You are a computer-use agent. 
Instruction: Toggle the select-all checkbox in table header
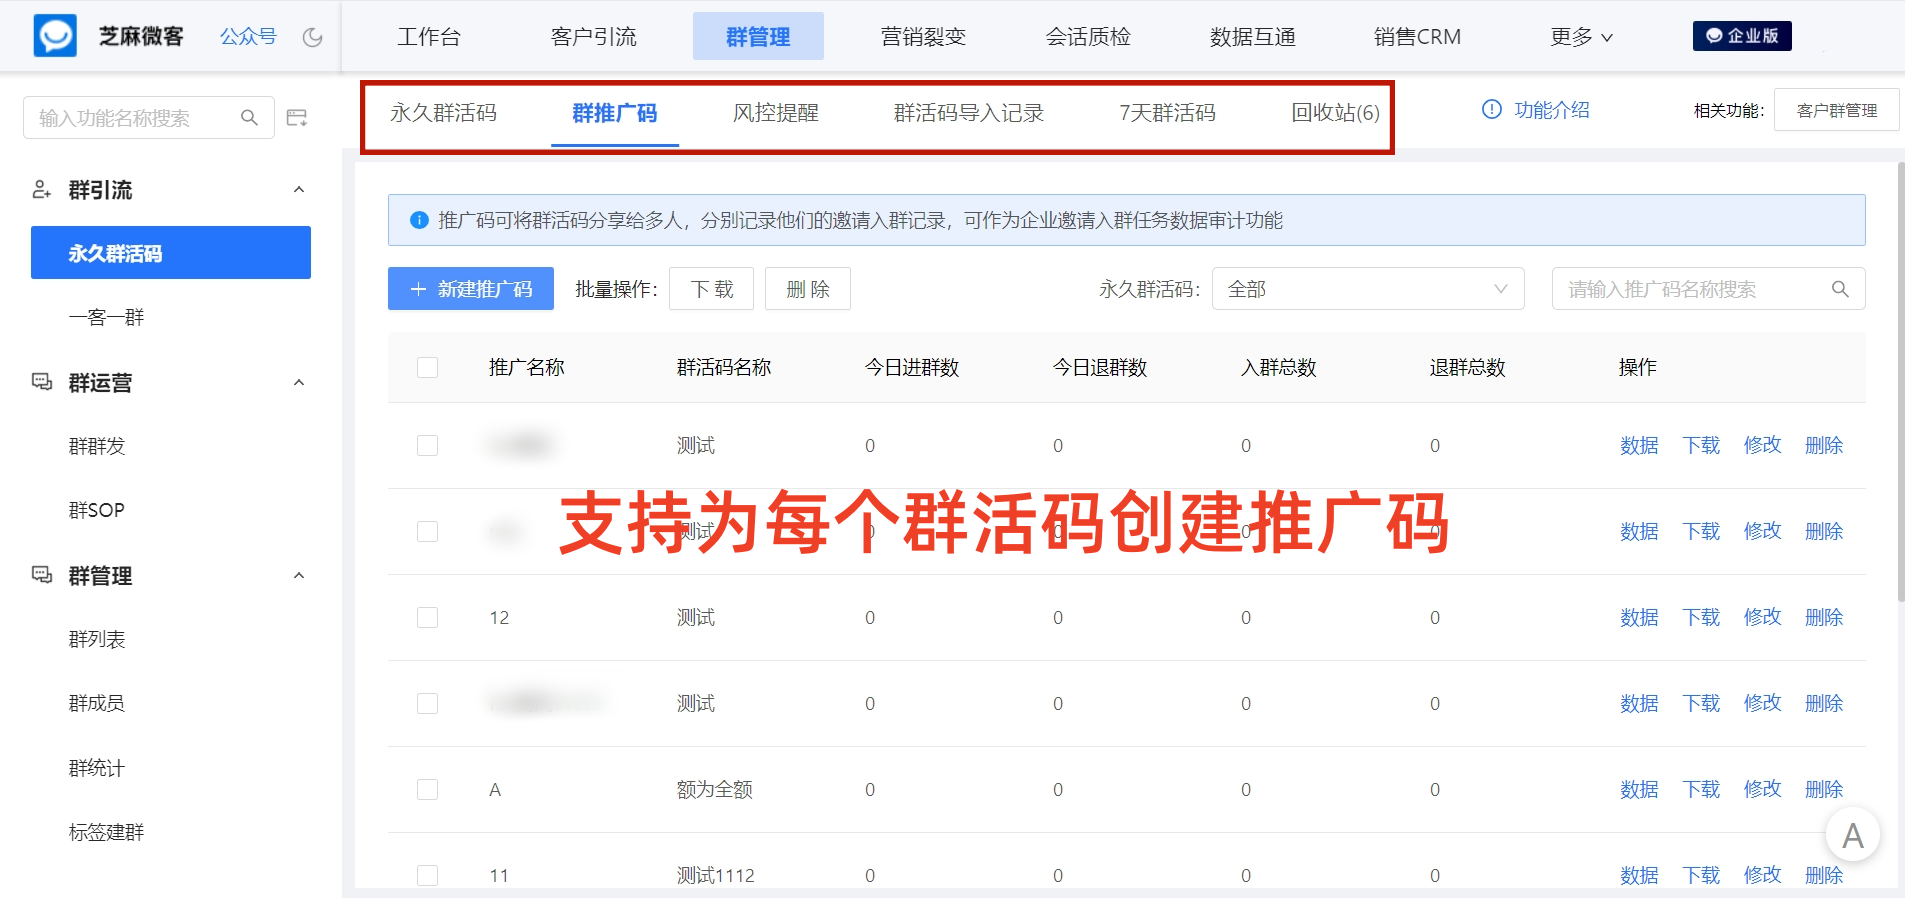427,367
